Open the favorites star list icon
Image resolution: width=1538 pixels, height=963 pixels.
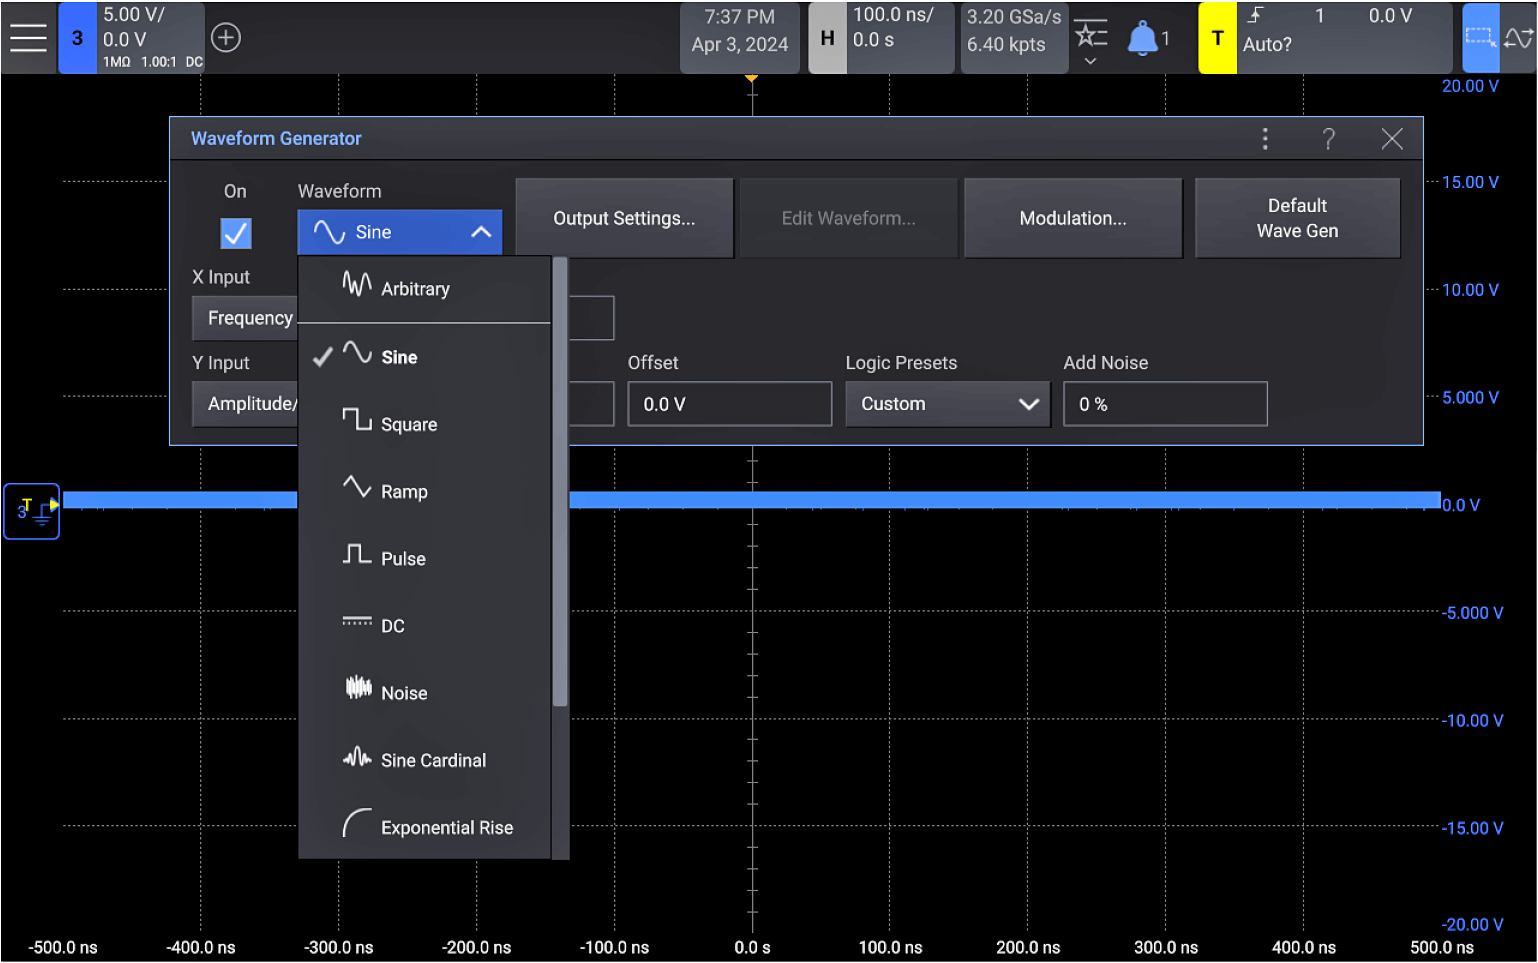coord(1091,33)
